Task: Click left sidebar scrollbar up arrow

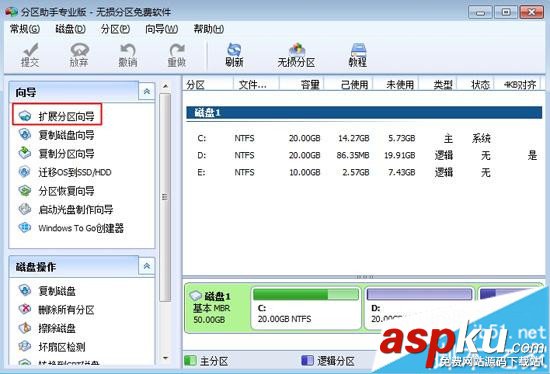Action: click(x=165, y=86)
